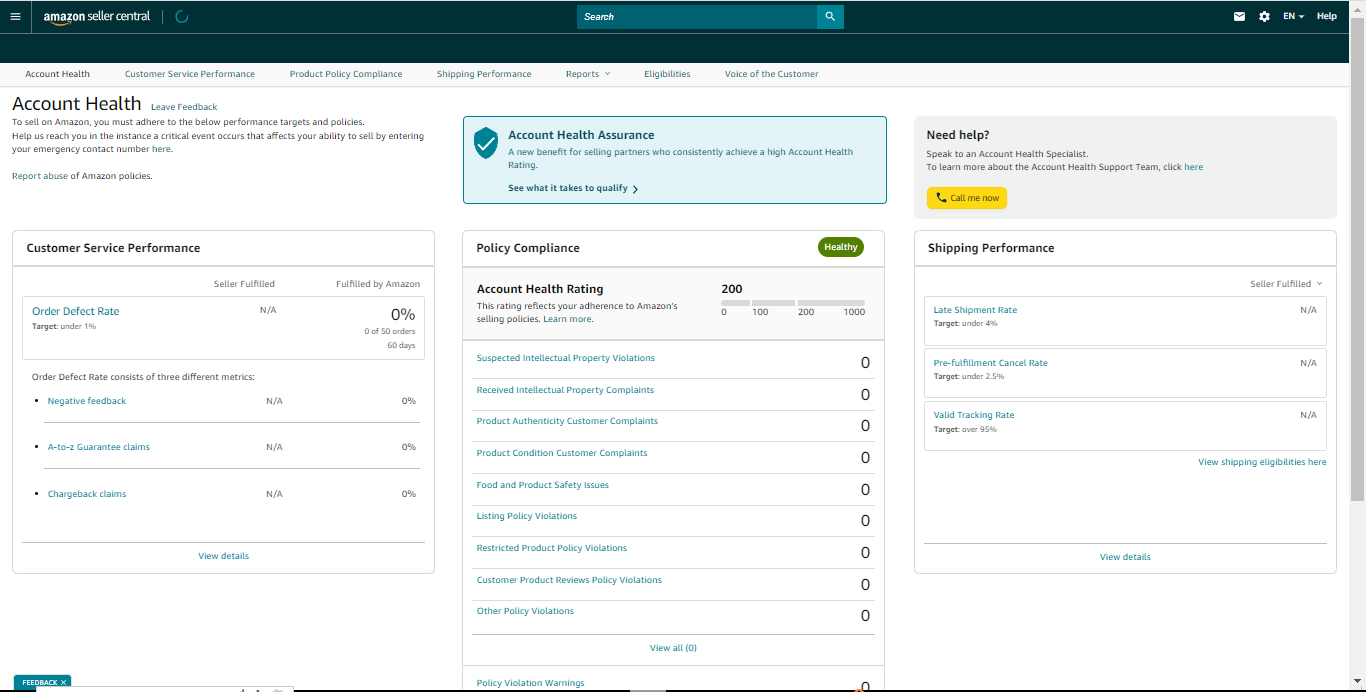Click the Healthy status badge
The width and height of the screenshot is (1366, 692).
coord(840,247)
